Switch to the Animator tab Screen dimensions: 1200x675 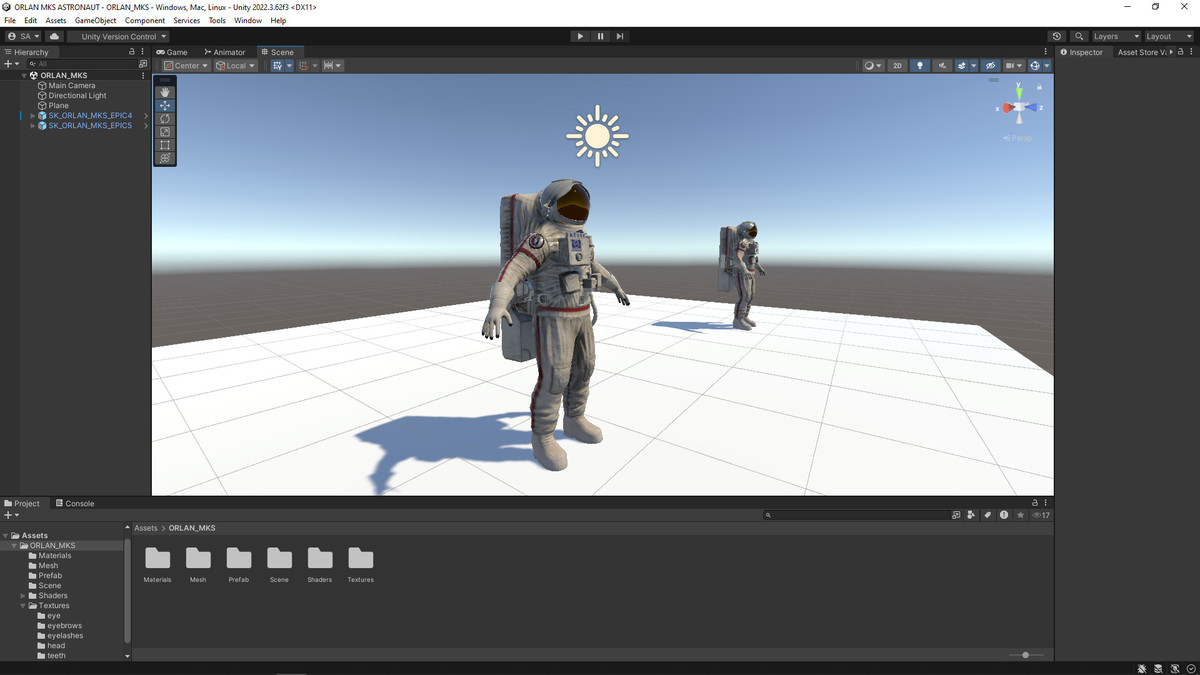point(225,52)
